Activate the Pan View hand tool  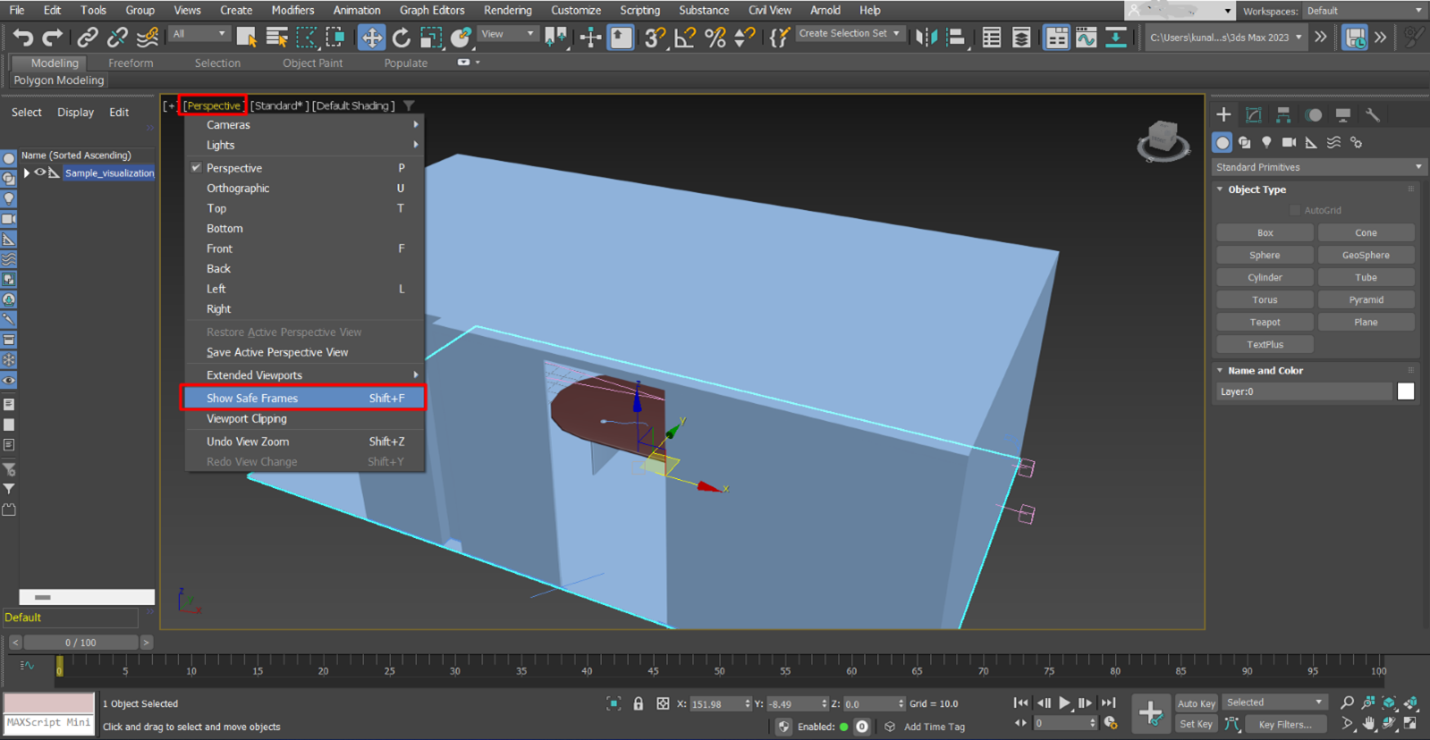1369,723
